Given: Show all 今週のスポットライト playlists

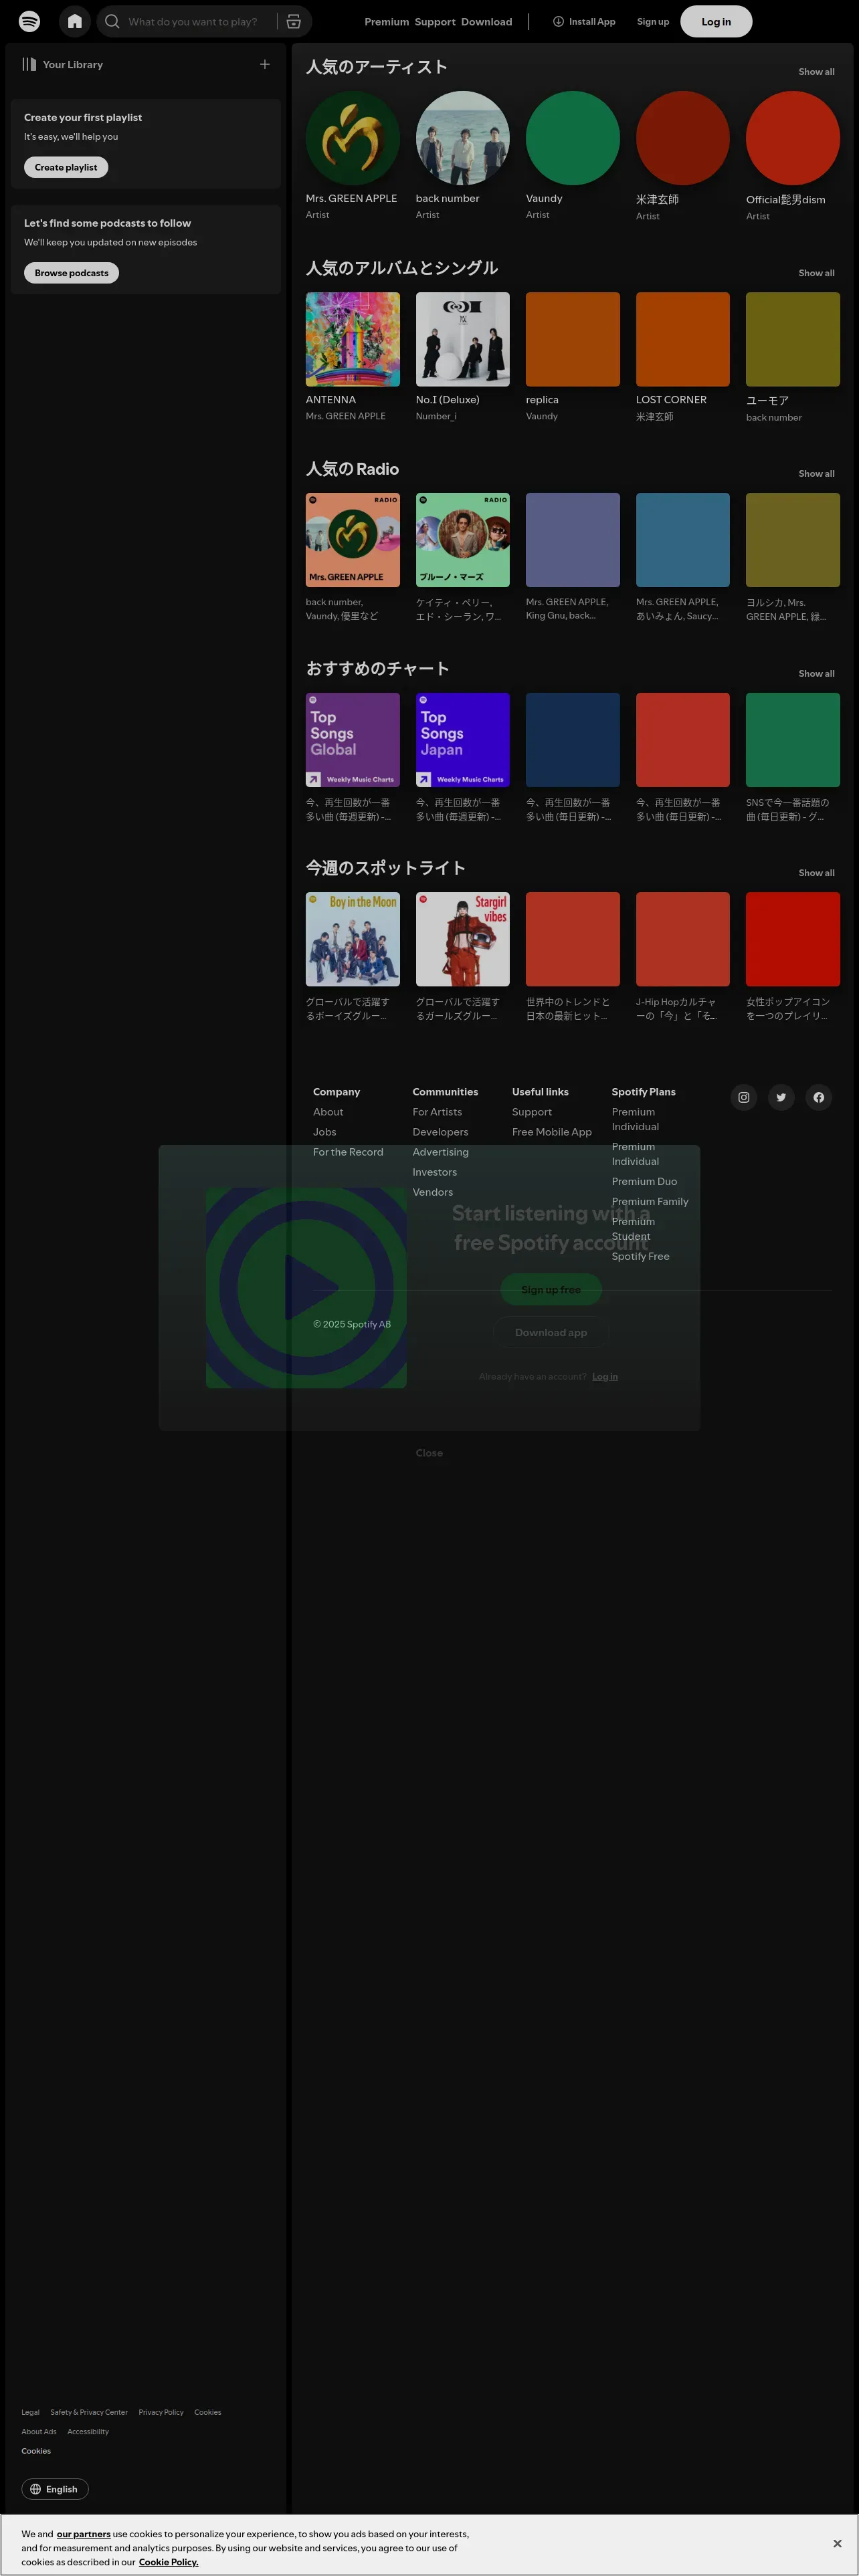Looking at the screenshot, I should point(815,873).
